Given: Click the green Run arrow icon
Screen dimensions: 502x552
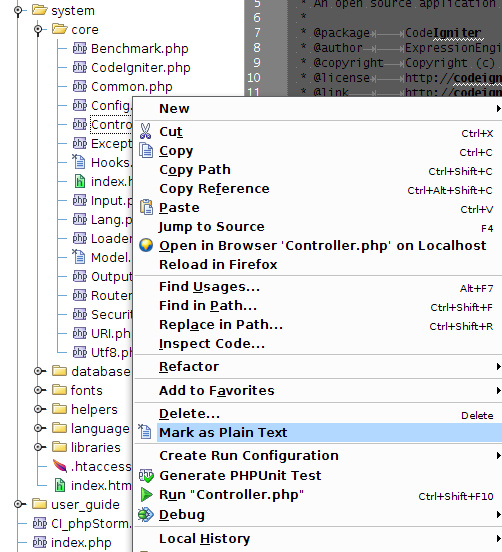Looking at the screenshot, I should 146,495.
